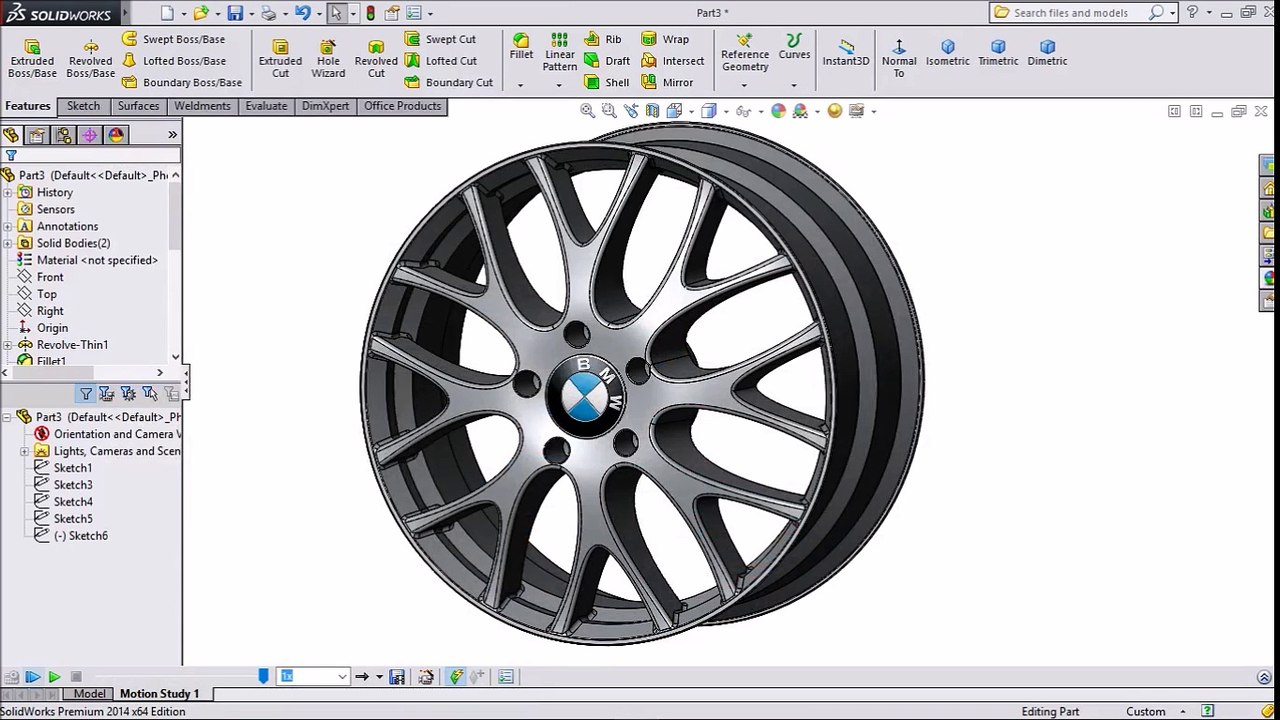Select the Front plane

(41, 277)
